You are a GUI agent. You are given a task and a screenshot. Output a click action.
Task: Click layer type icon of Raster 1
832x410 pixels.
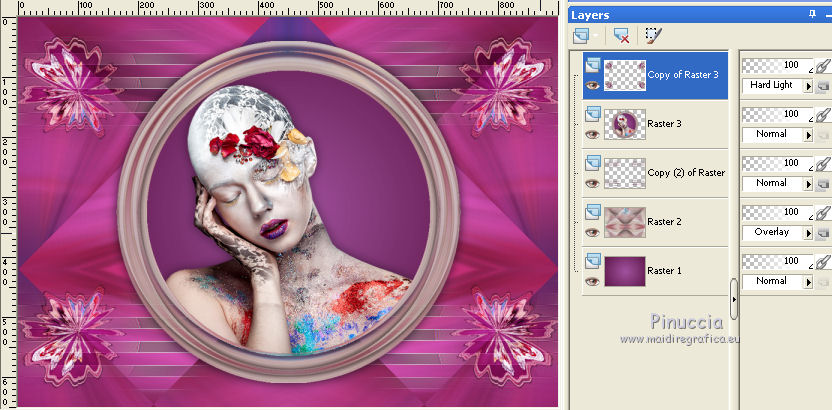[x=593, y=261]
